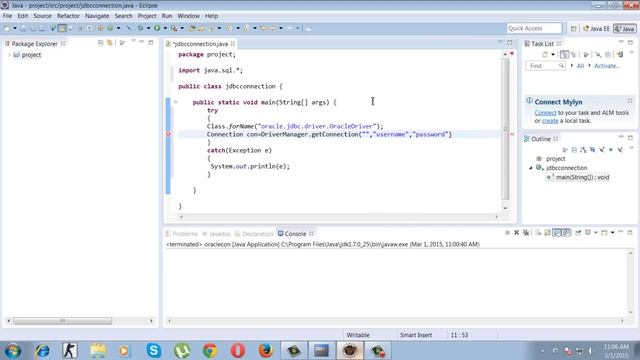Click the error marker on line 11
640x360 pixels.
tap(168, 134)
